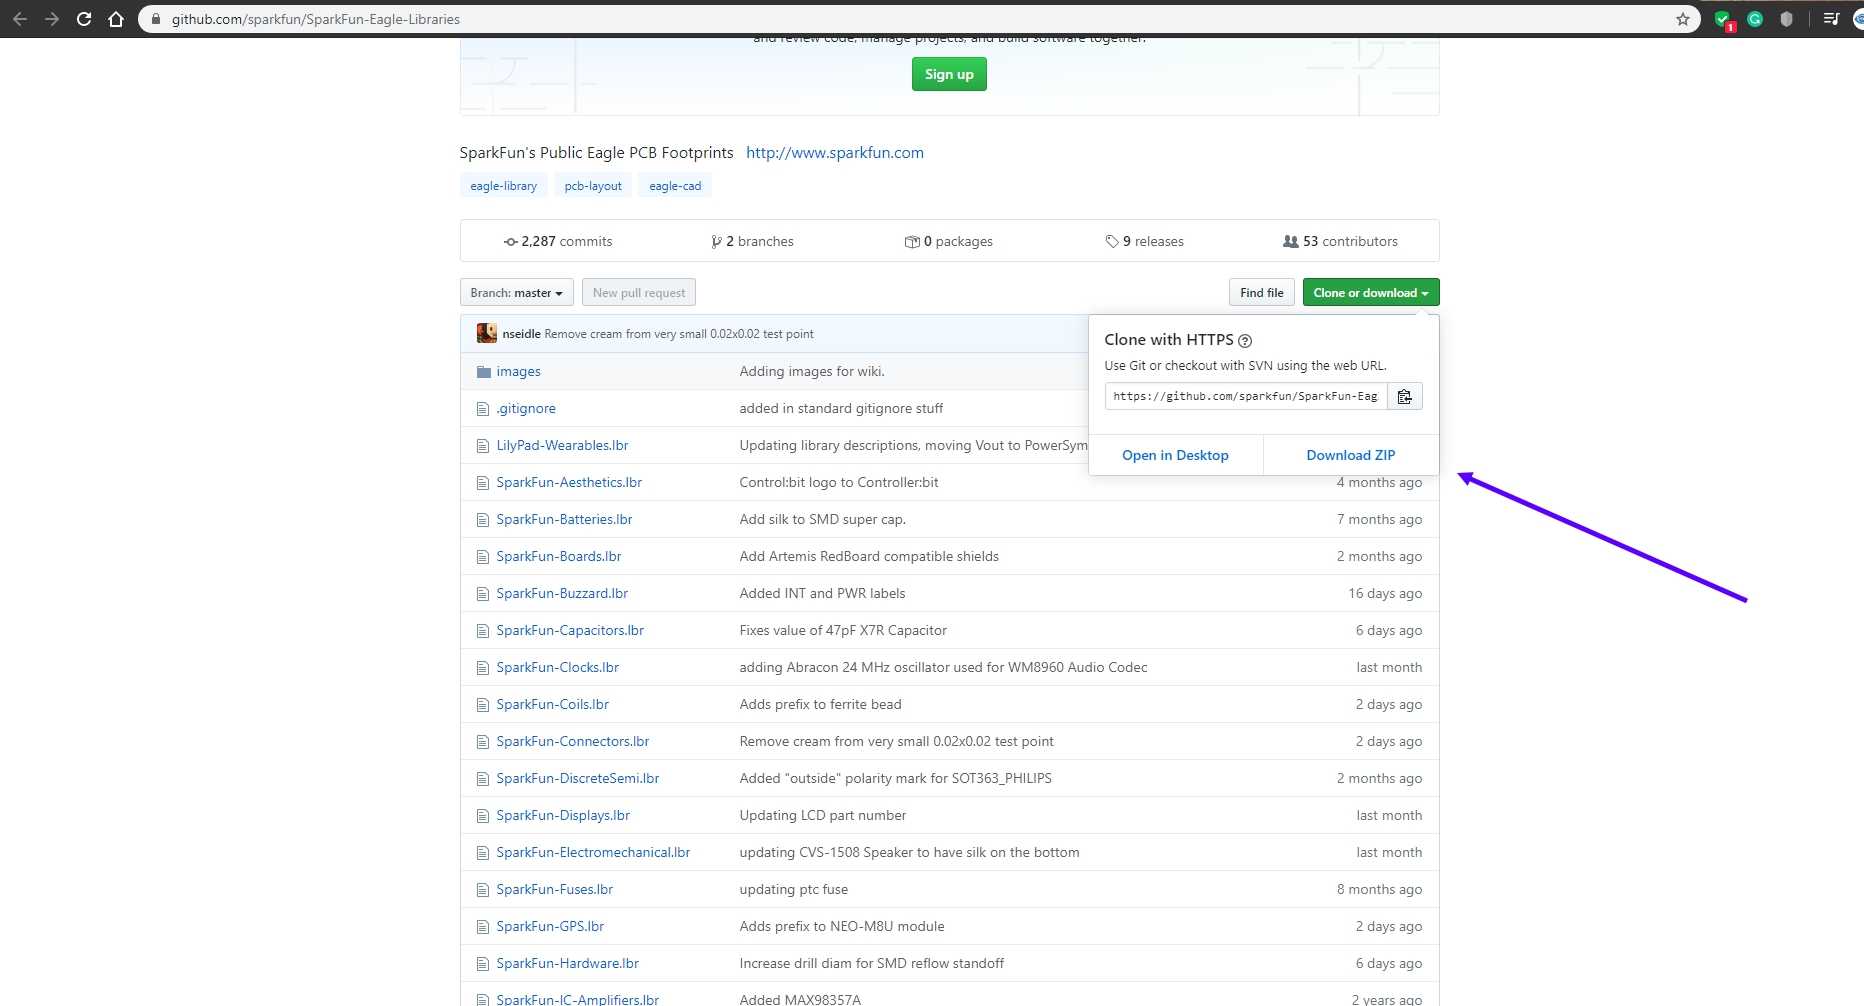
Task: Click the Sign up button
Action: (x=949, y=74)
